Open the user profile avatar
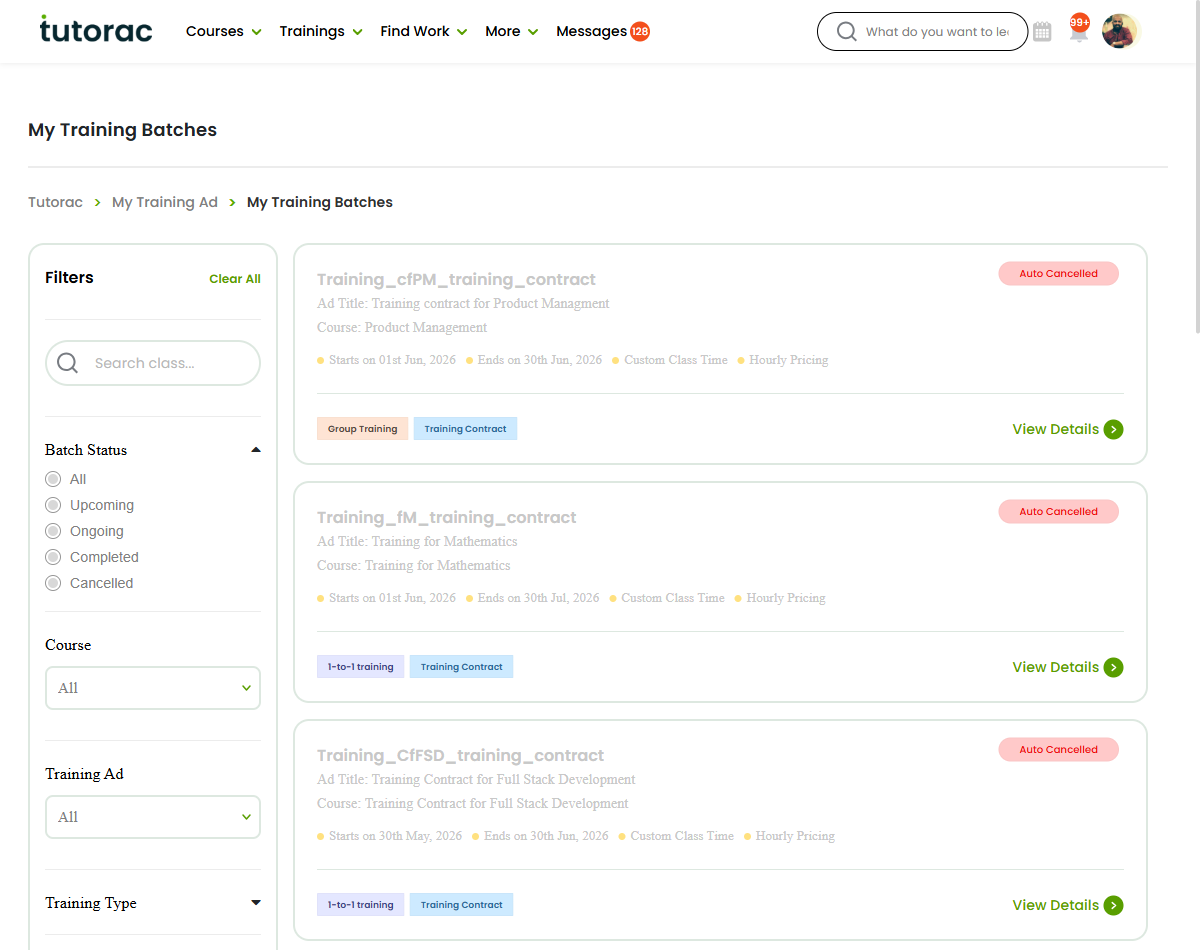Viewport: 1200px width, 950px height. point(1120,31)
